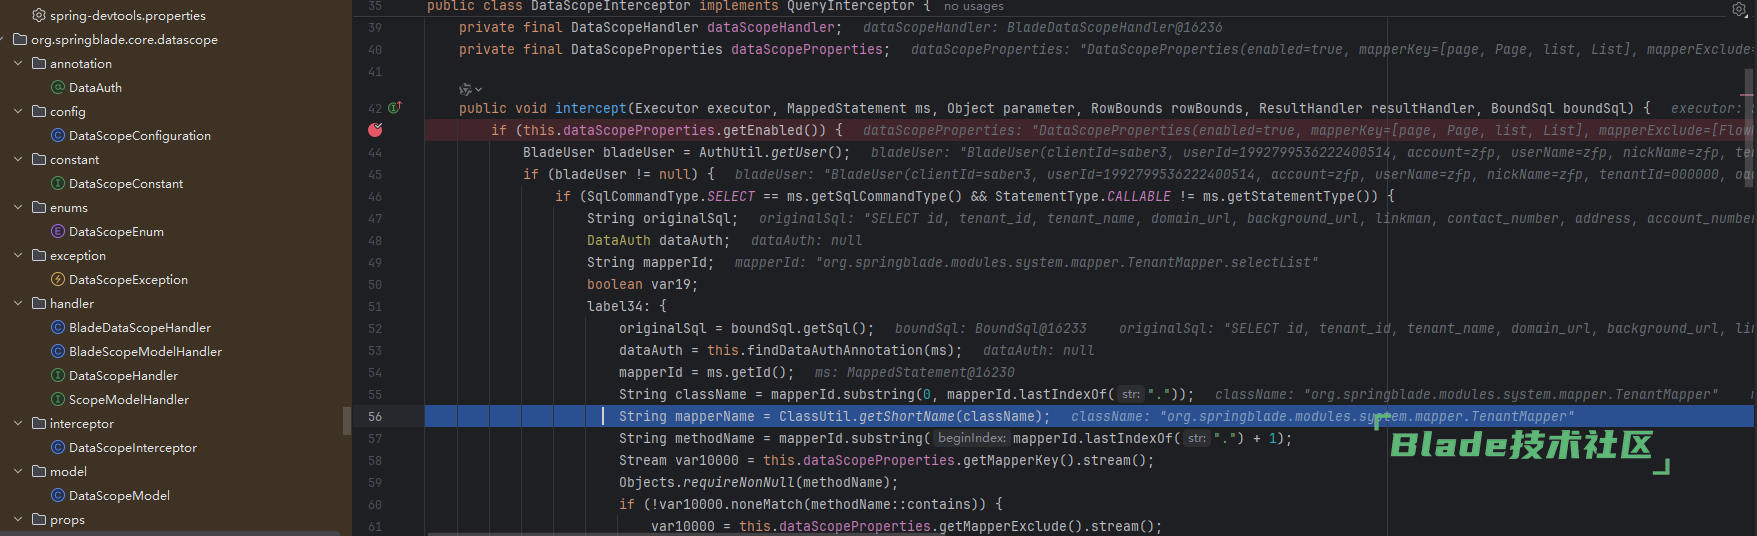Click the intercept method name in code

pos(590,108)
